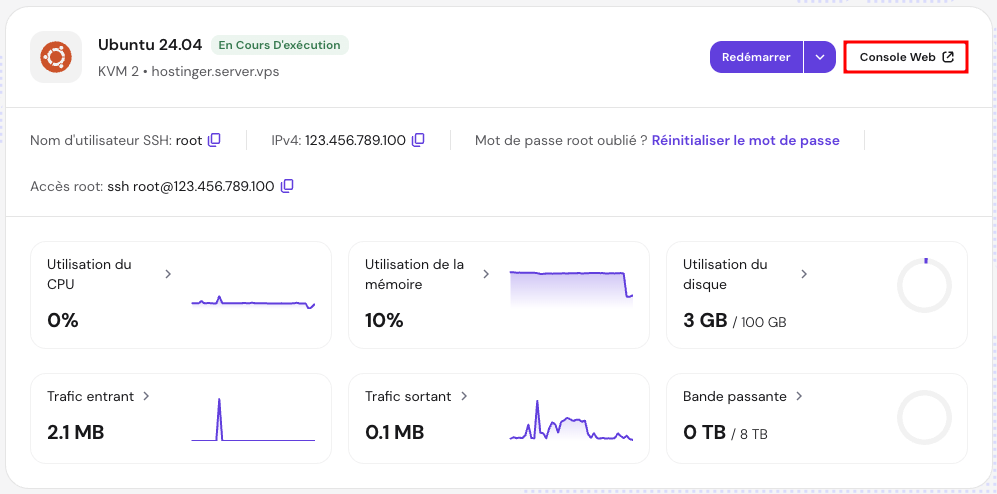
Task: Copy the root access ssh command
Action: 287,186
